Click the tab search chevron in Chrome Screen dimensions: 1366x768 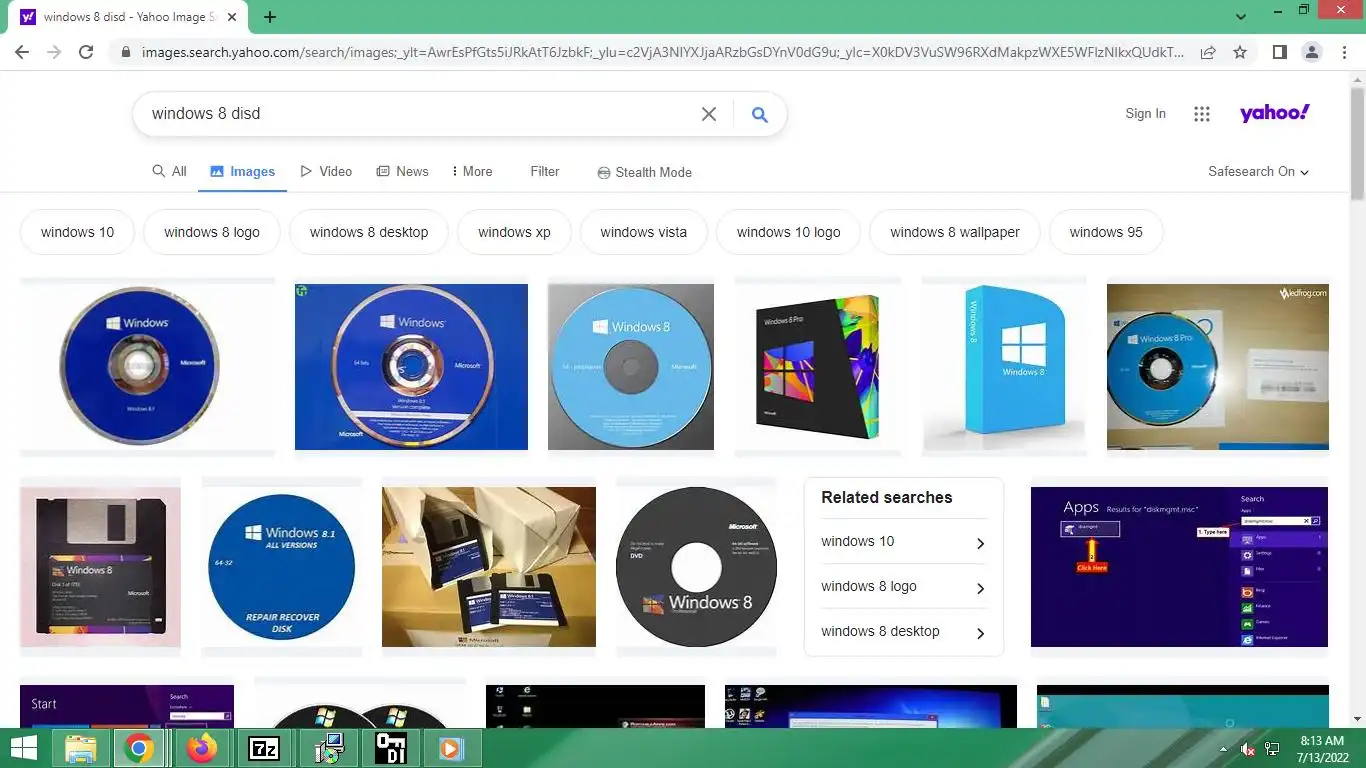(x=1241, y=17)
